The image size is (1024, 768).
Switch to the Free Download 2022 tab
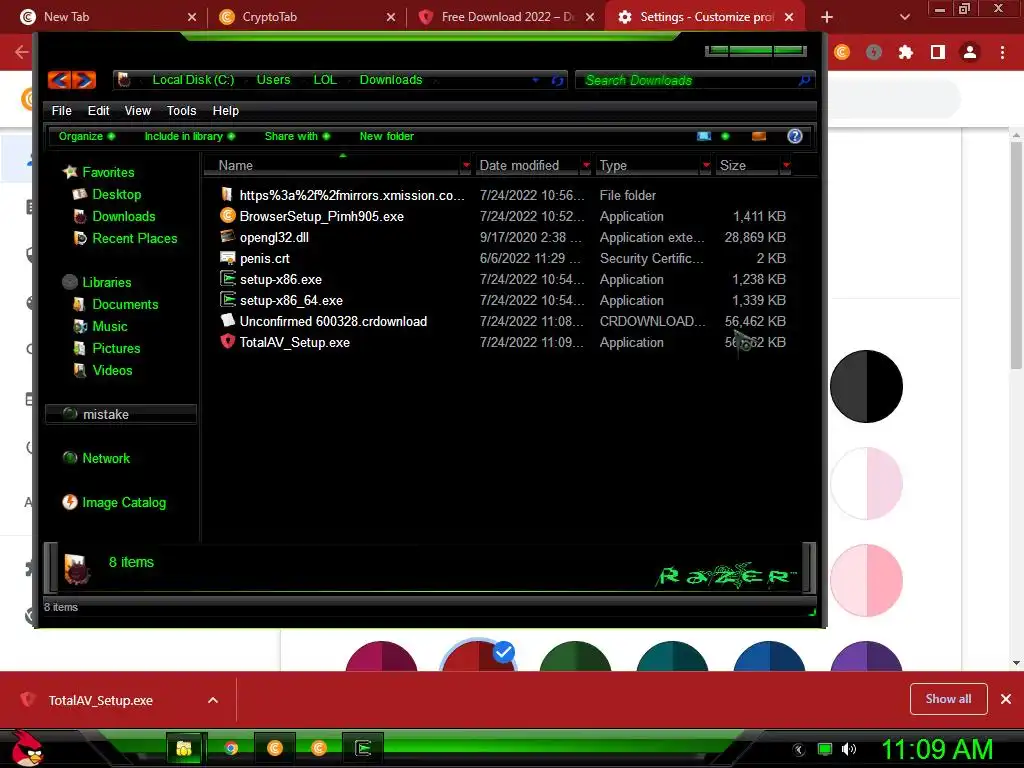coord(506,17)
